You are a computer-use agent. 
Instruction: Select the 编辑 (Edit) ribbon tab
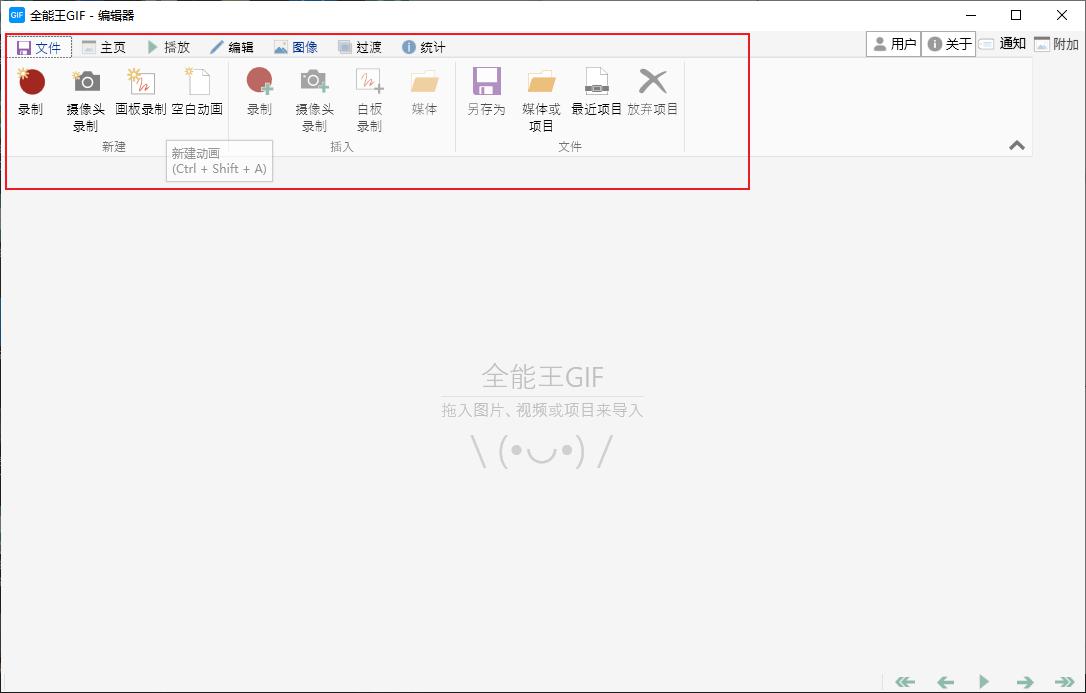click(232, 47)
